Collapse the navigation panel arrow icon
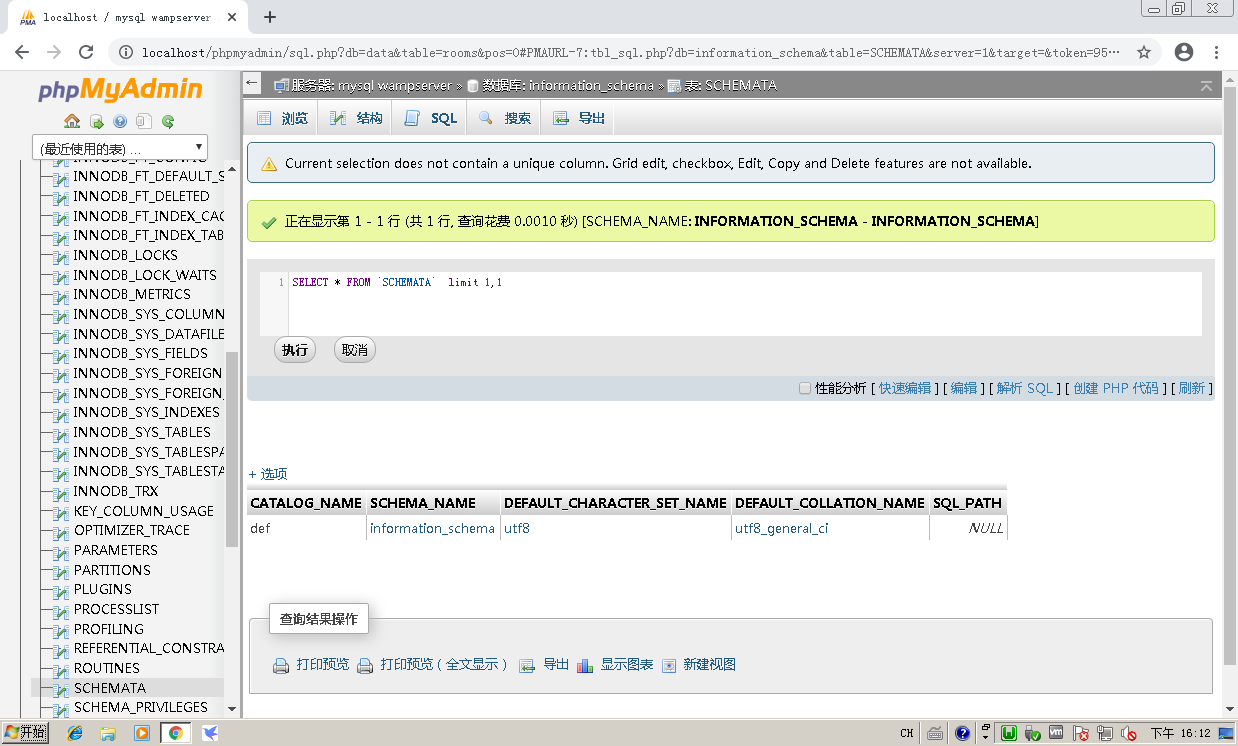The width and height of the screenshot is (1238, 746). tap(252, 84)
